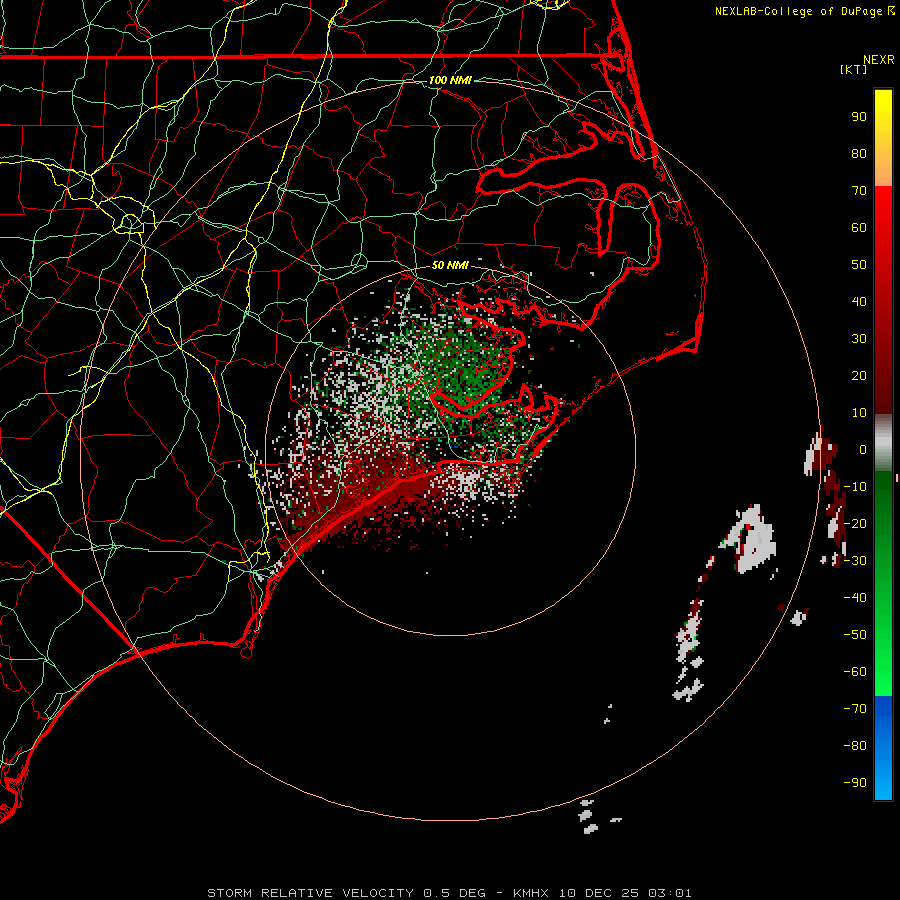
Task: Click the -80 scale value
Action: tap(855, 746)
